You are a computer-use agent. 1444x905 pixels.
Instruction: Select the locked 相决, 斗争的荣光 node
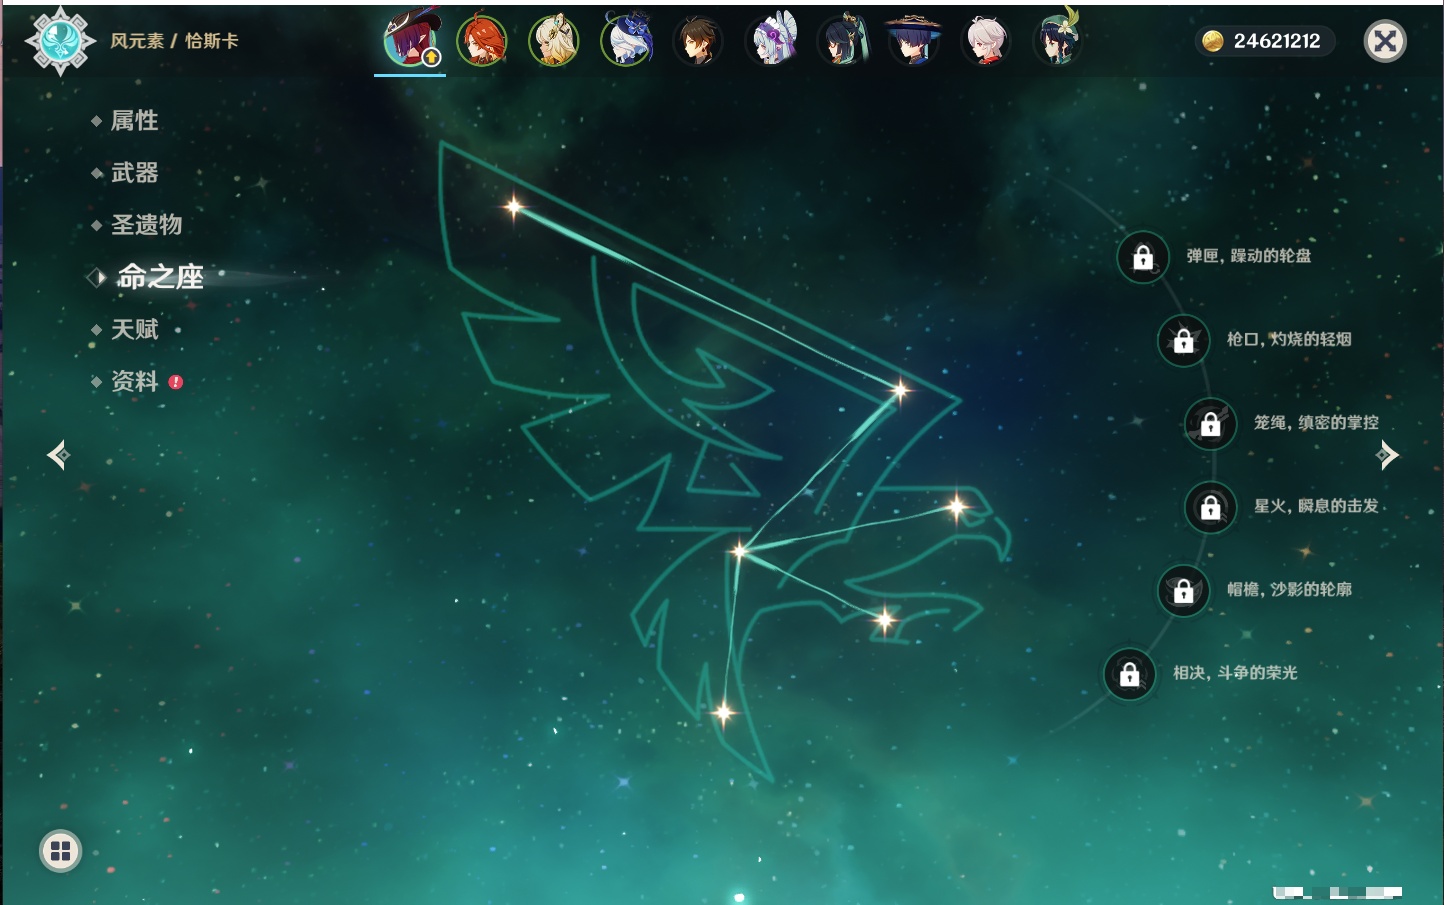[x=1130, y=674]
